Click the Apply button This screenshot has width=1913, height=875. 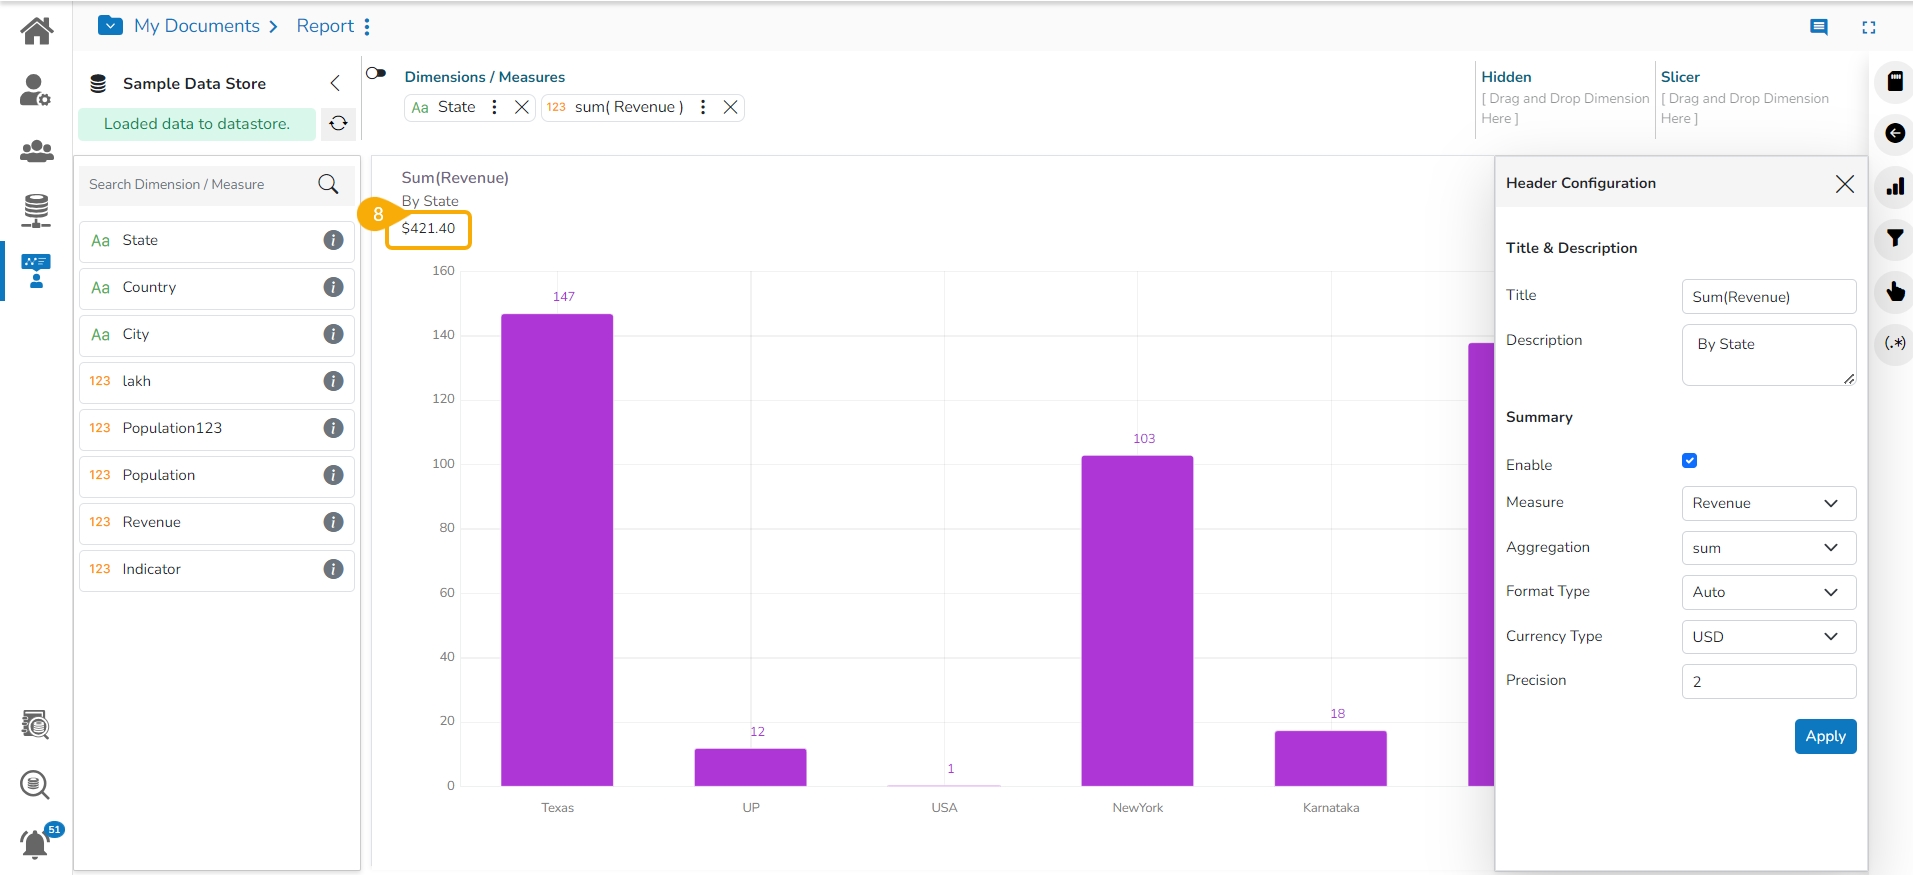[x=1825, y=736]
